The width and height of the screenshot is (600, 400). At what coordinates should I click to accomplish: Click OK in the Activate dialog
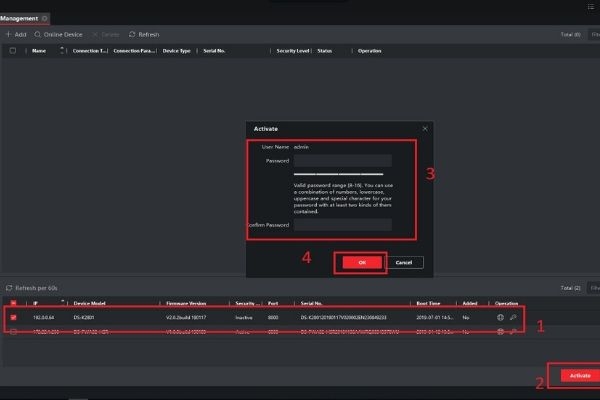coord(360,262)
